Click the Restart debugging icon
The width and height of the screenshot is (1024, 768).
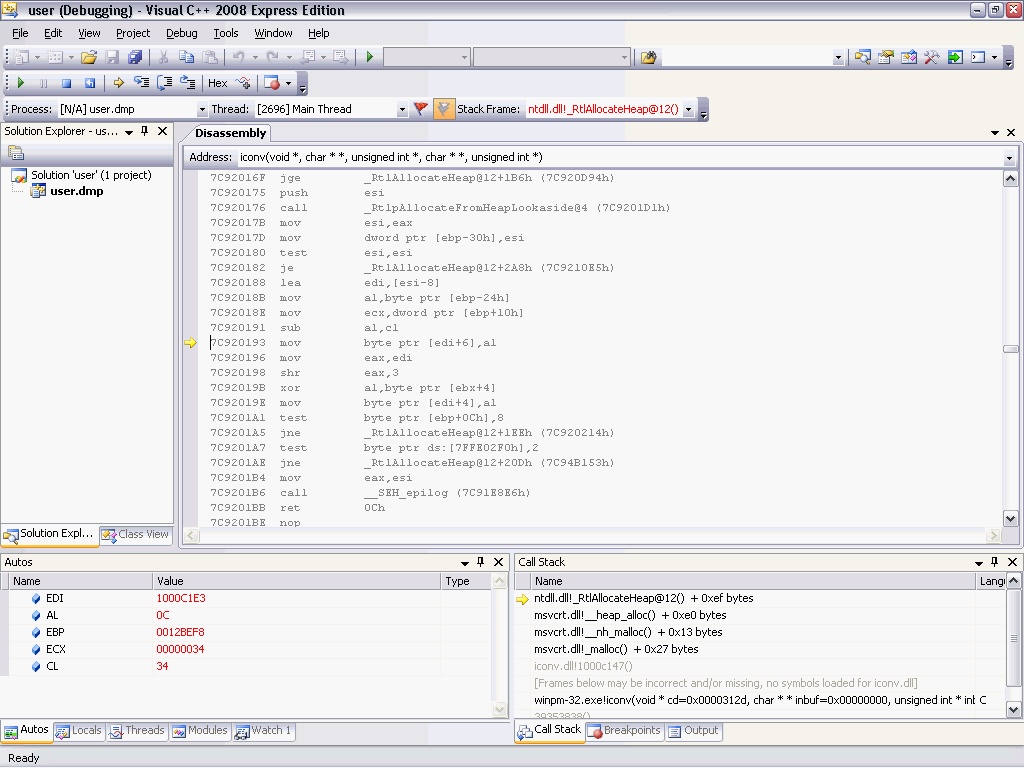click(x=89, y=83)
